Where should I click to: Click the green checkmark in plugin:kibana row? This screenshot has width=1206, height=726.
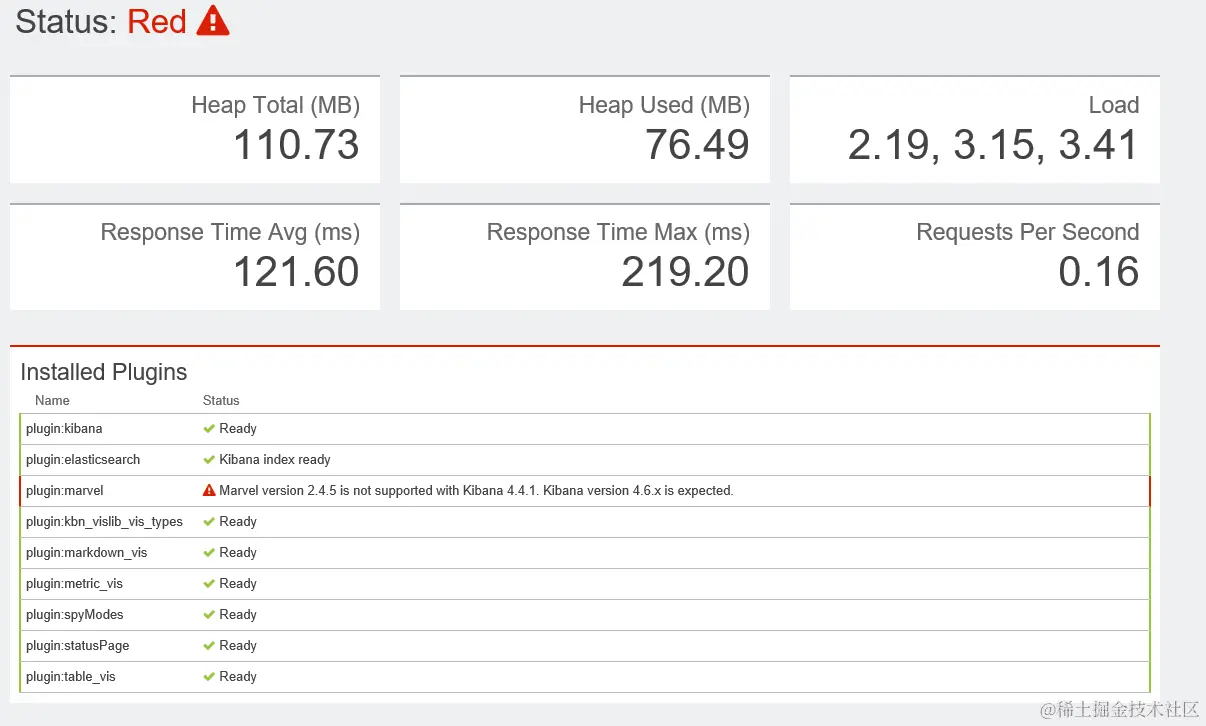pos(209,429)
